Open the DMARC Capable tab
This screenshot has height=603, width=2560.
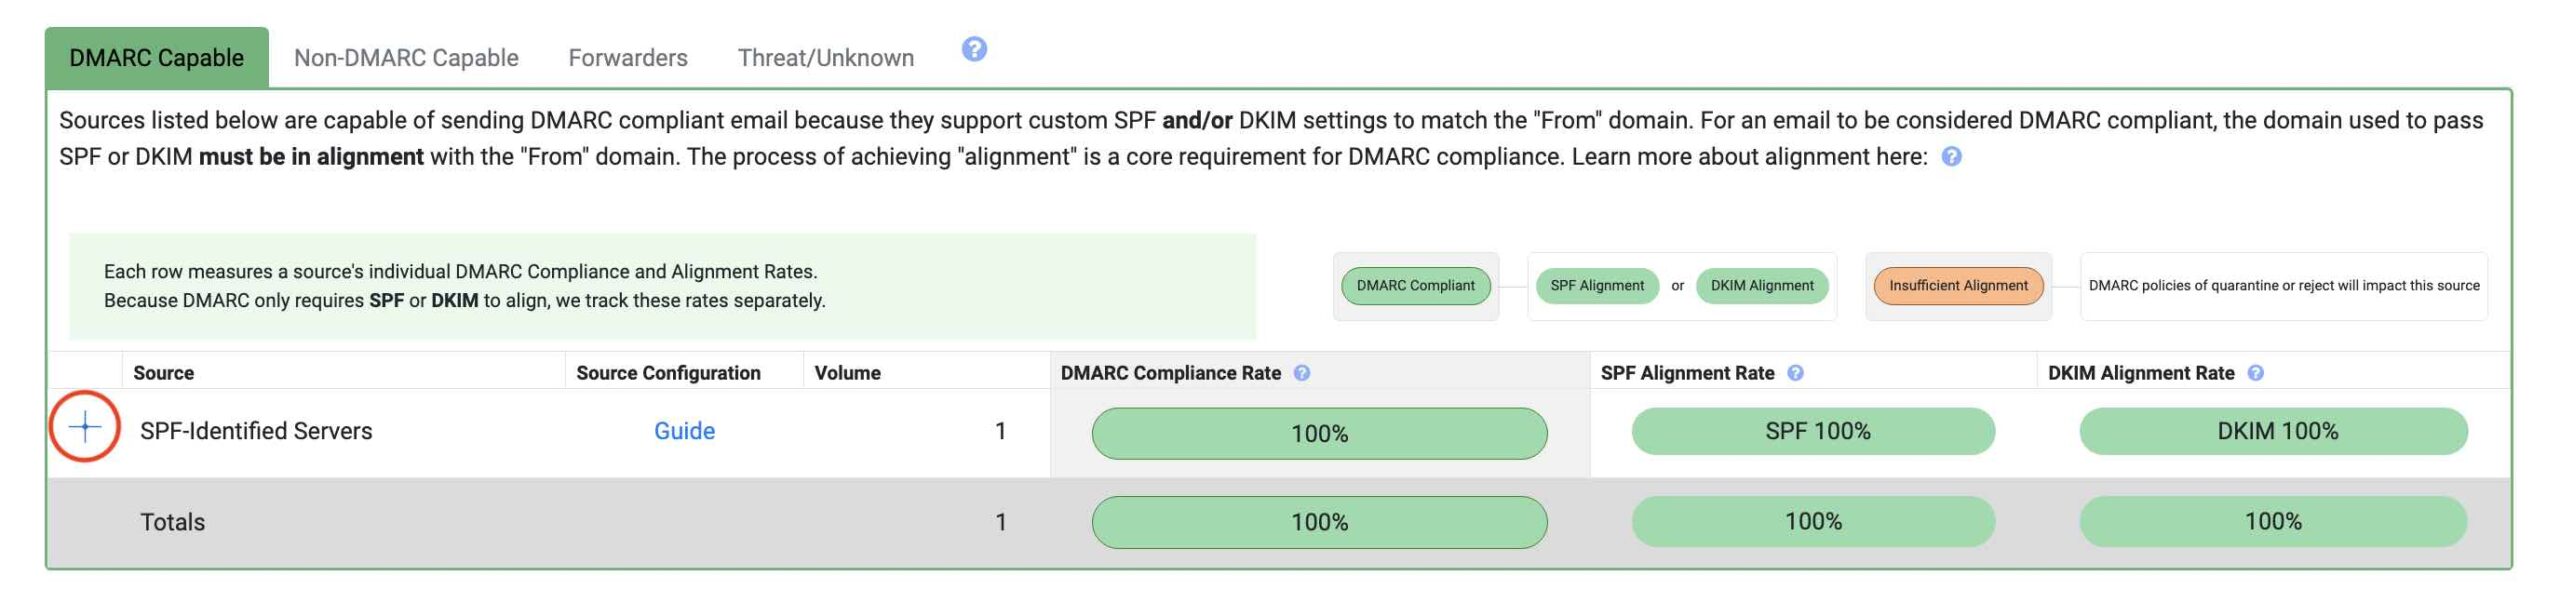[x=156, y=58]
